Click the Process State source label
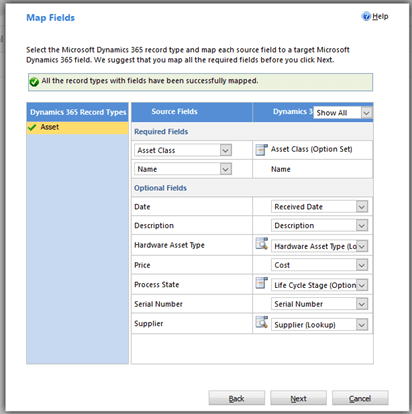412x414 pixels. click(x=157, y=285)
